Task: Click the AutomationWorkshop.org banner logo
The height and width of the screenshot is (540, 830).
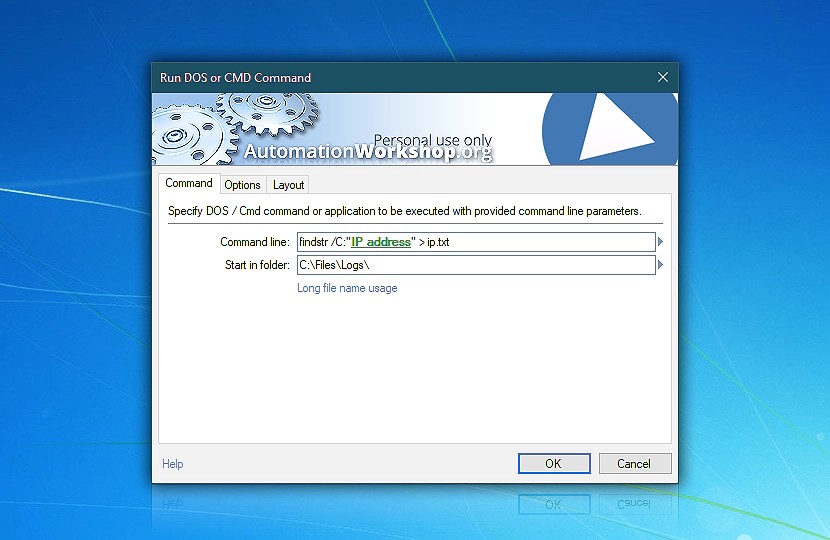Action: (368, 151)
